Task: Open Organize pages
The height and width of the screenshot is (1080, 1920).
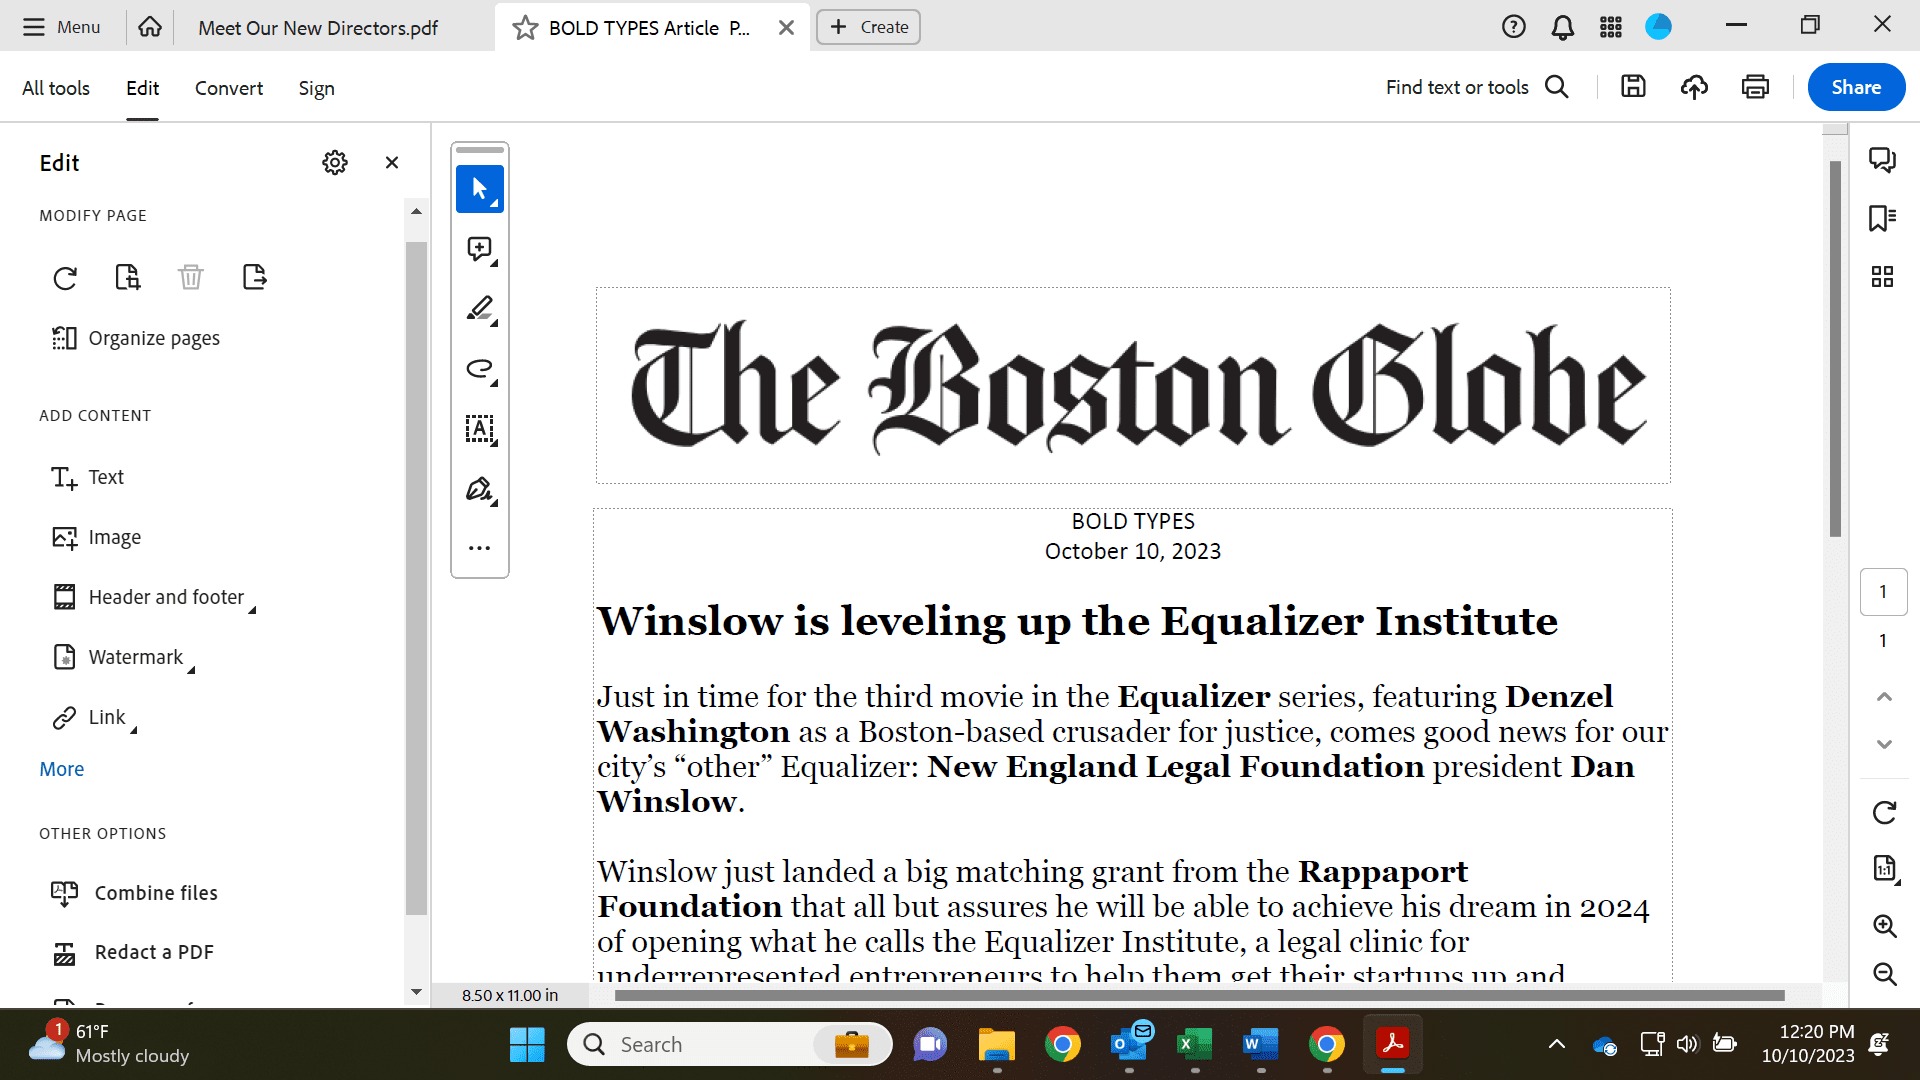Action: (x=135, y=338)
